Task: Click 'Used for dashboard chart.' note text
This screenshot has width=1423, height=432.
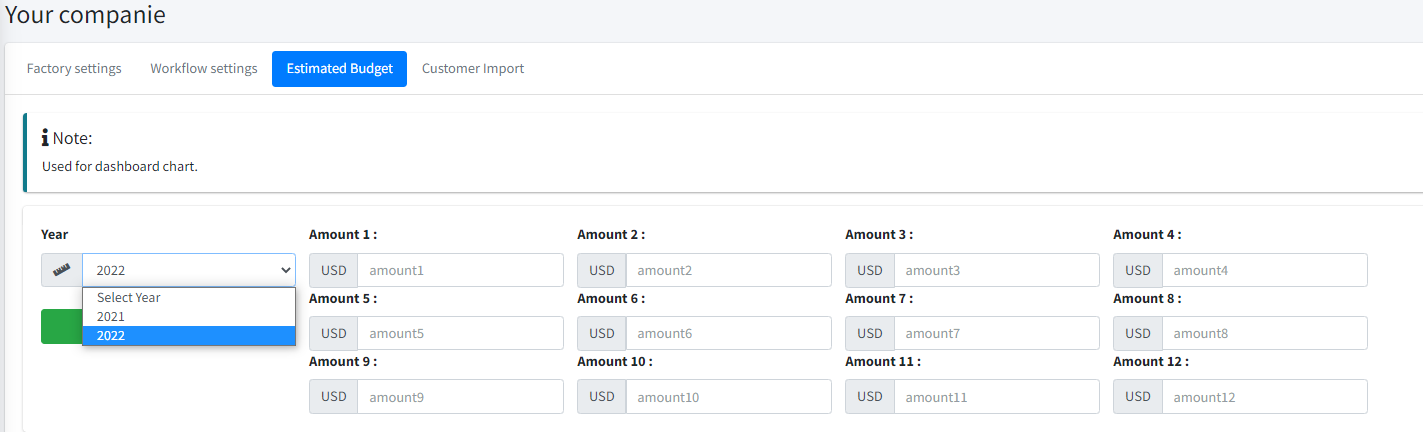Action: tap(120, 166)
